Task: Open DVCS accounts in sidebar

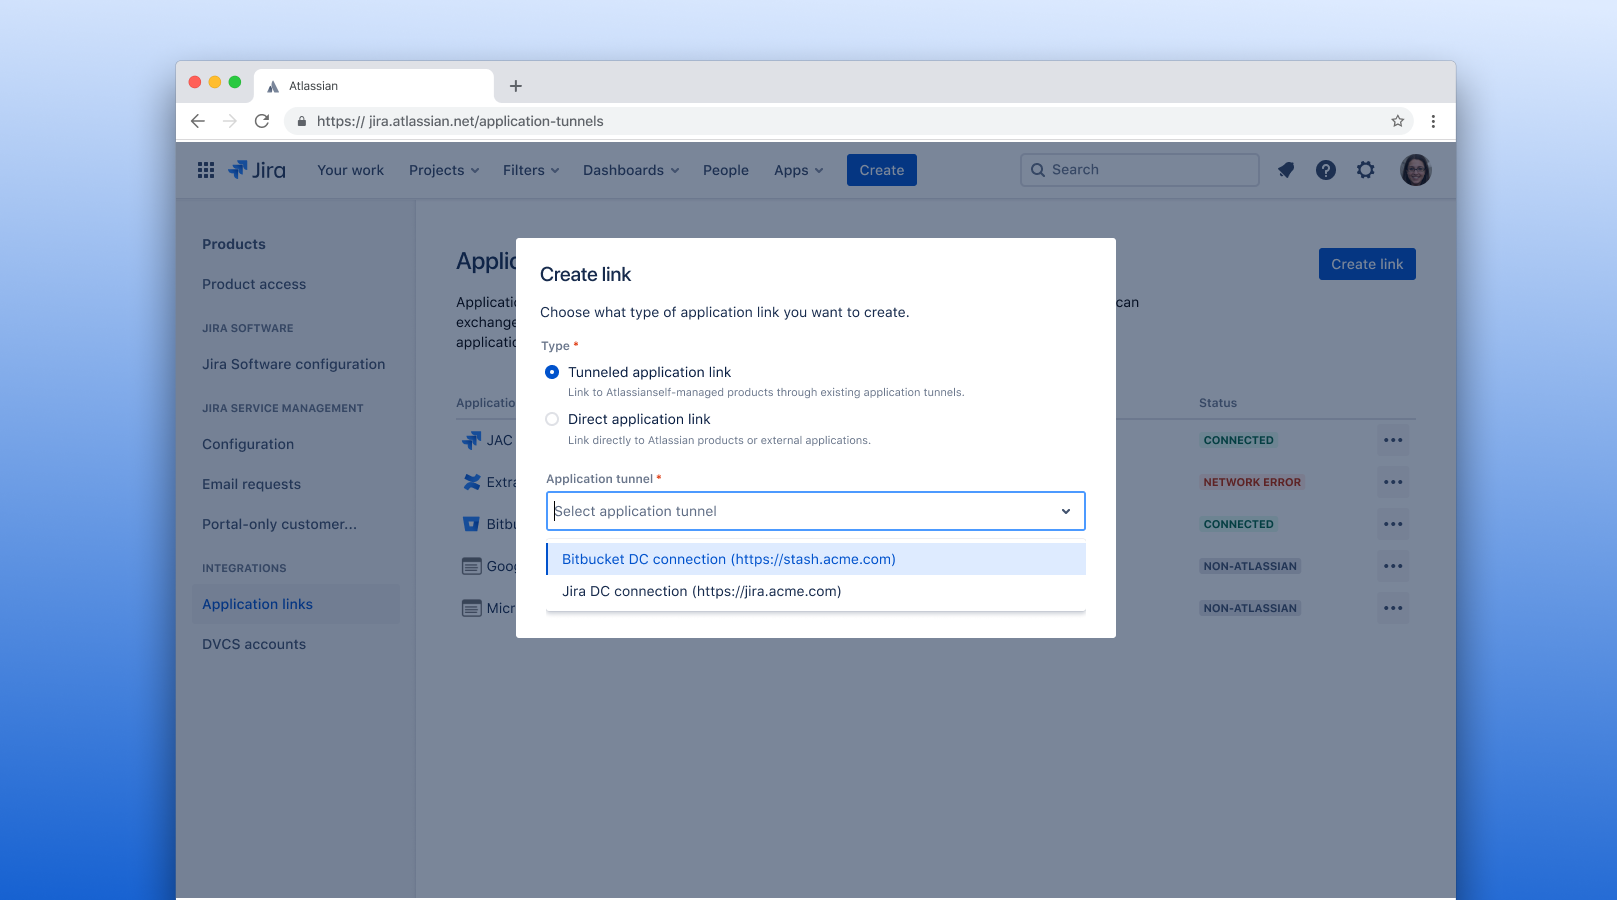Action: point(254,644)
